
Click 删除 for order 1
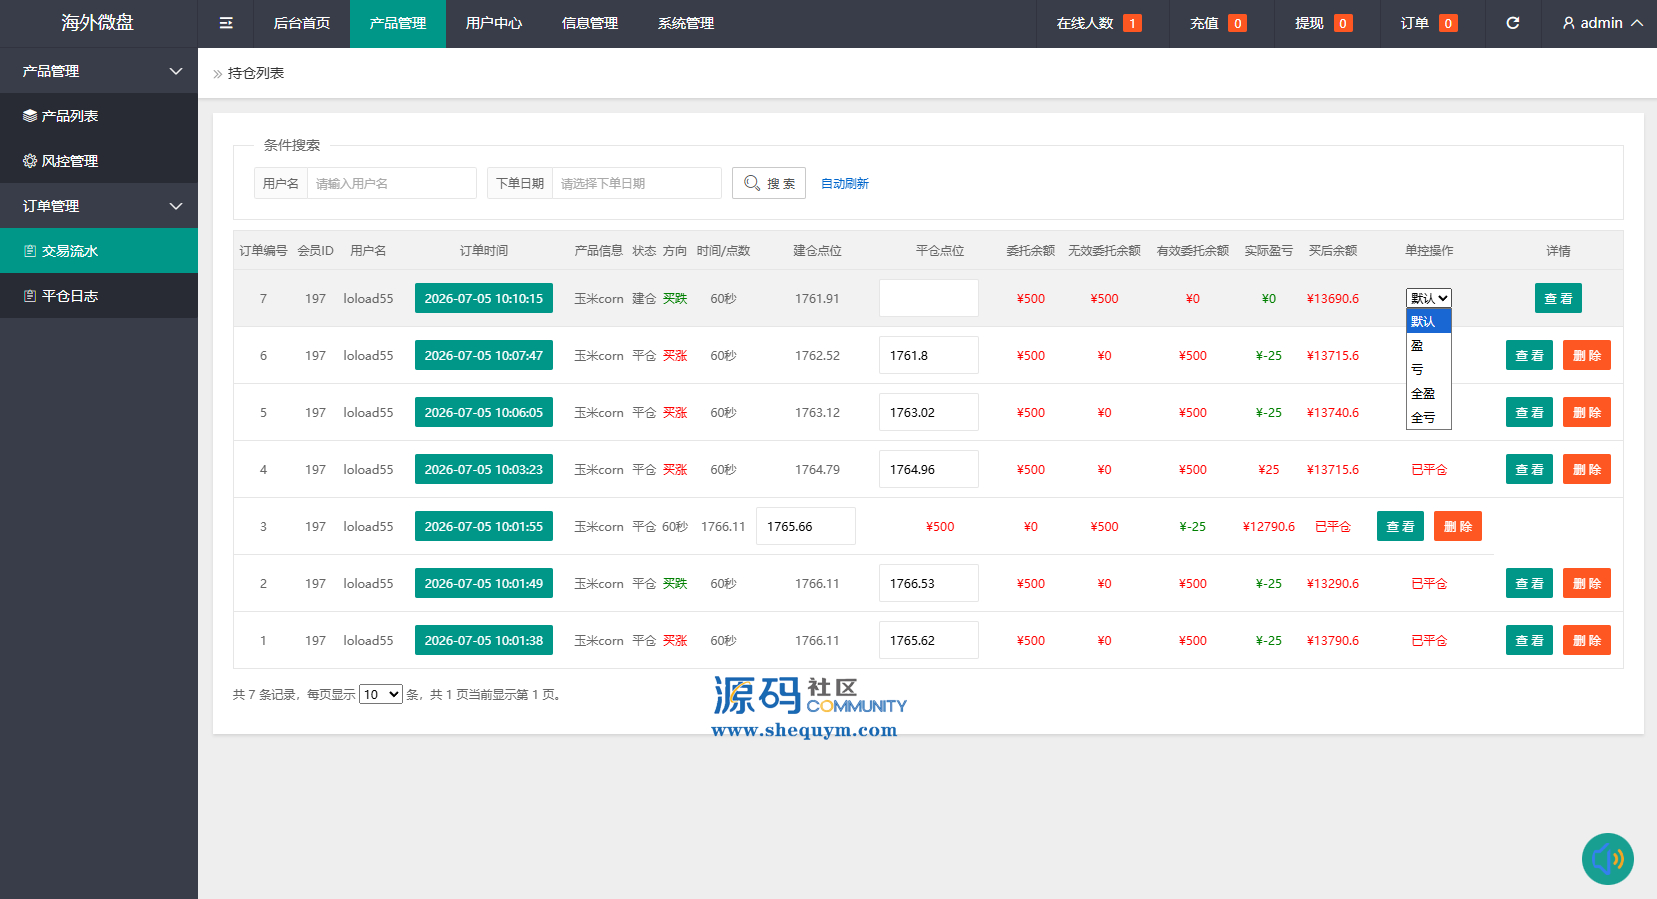1587,640
